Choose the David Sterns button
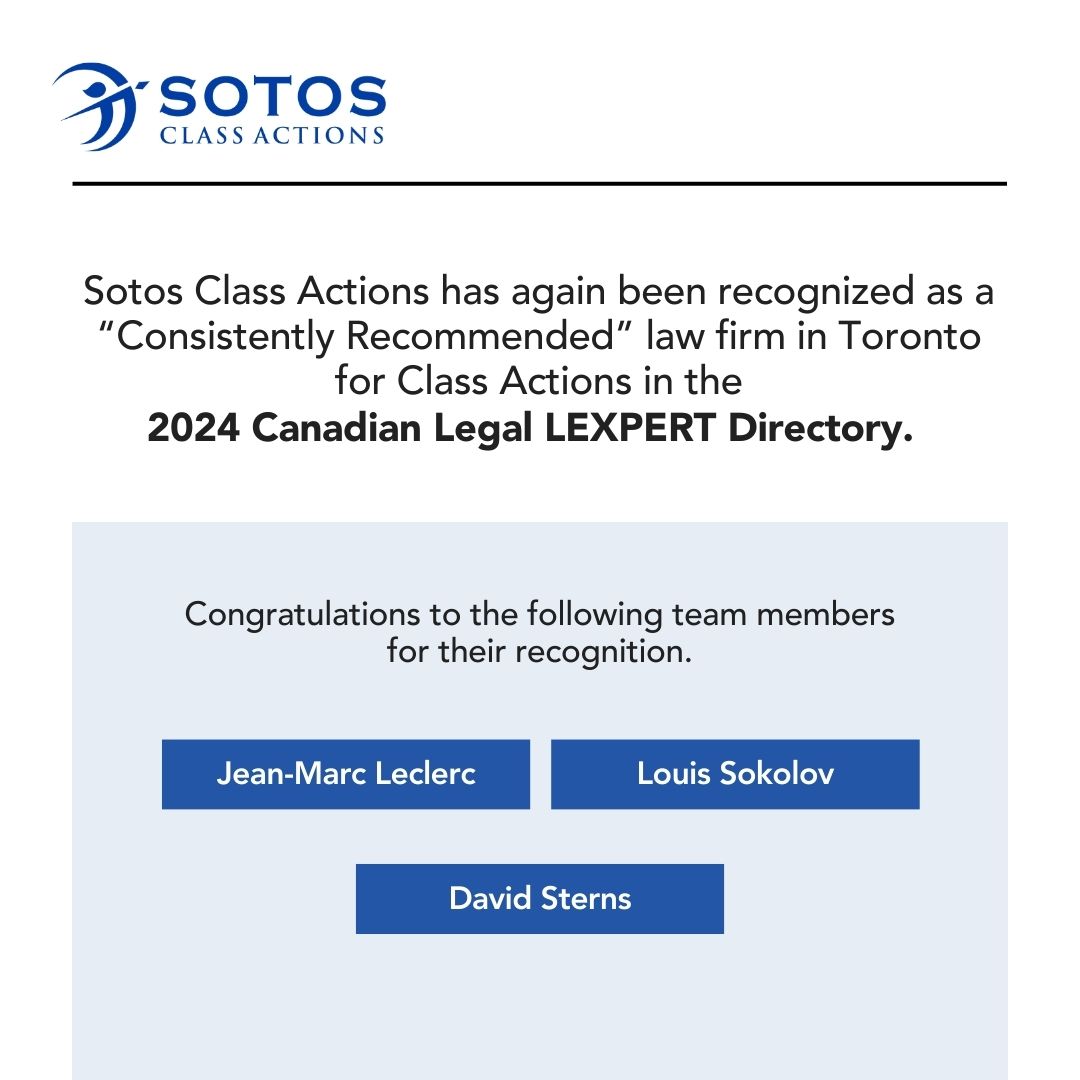This screenshot has height=1080, width=1080. point(539,899)
